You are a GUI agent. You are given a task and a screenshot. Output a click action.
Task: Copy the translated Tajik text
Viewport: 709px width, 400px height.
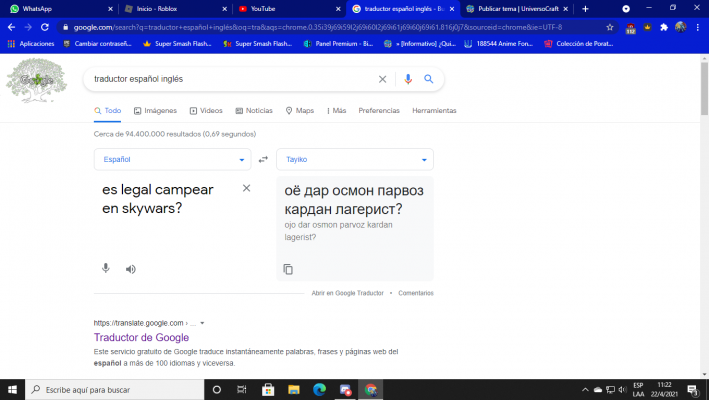(288, 269)
